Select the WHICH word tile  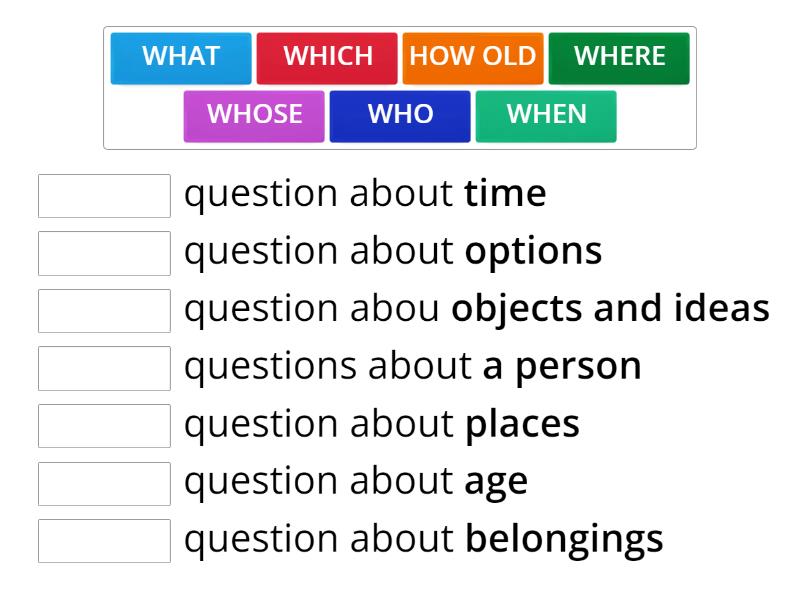tap(328, 57)
